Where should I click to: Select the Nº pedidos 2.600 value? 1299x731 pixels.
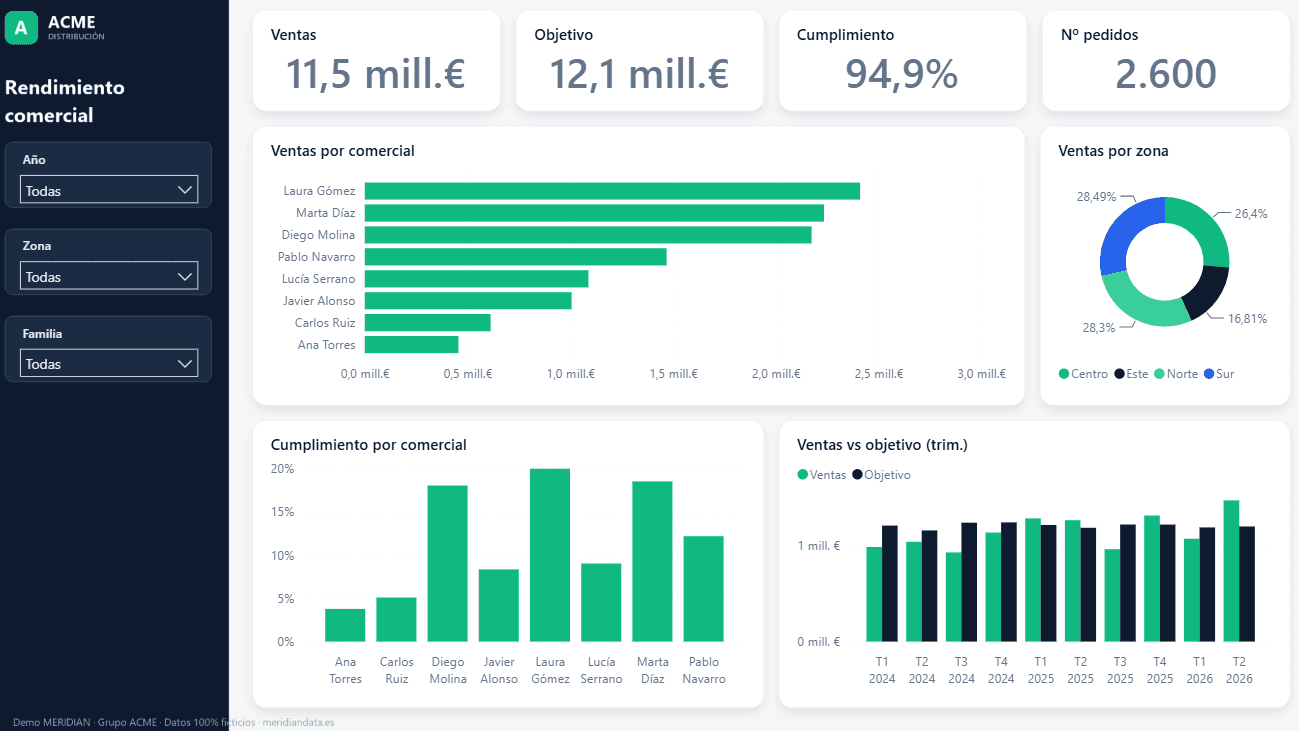1166,74
